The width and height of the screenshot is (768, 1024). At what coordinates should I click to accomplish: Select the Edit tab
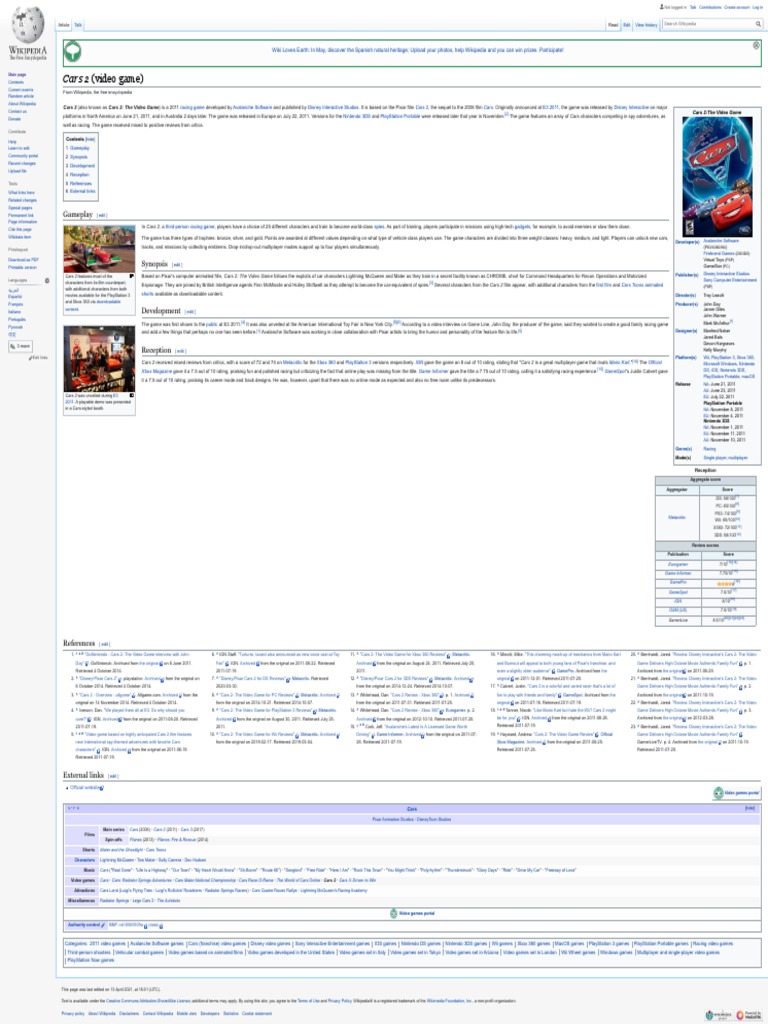coord(626,25)
